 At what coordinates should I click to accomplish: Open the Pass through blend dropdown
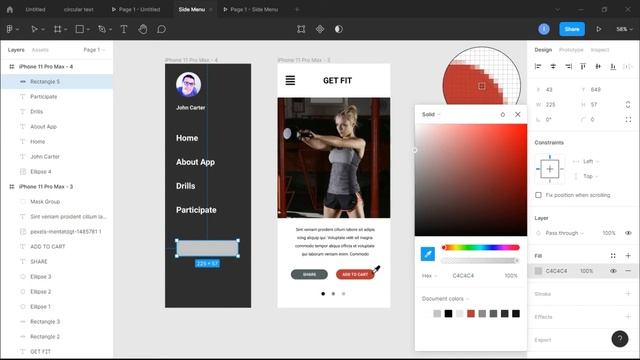564,233
